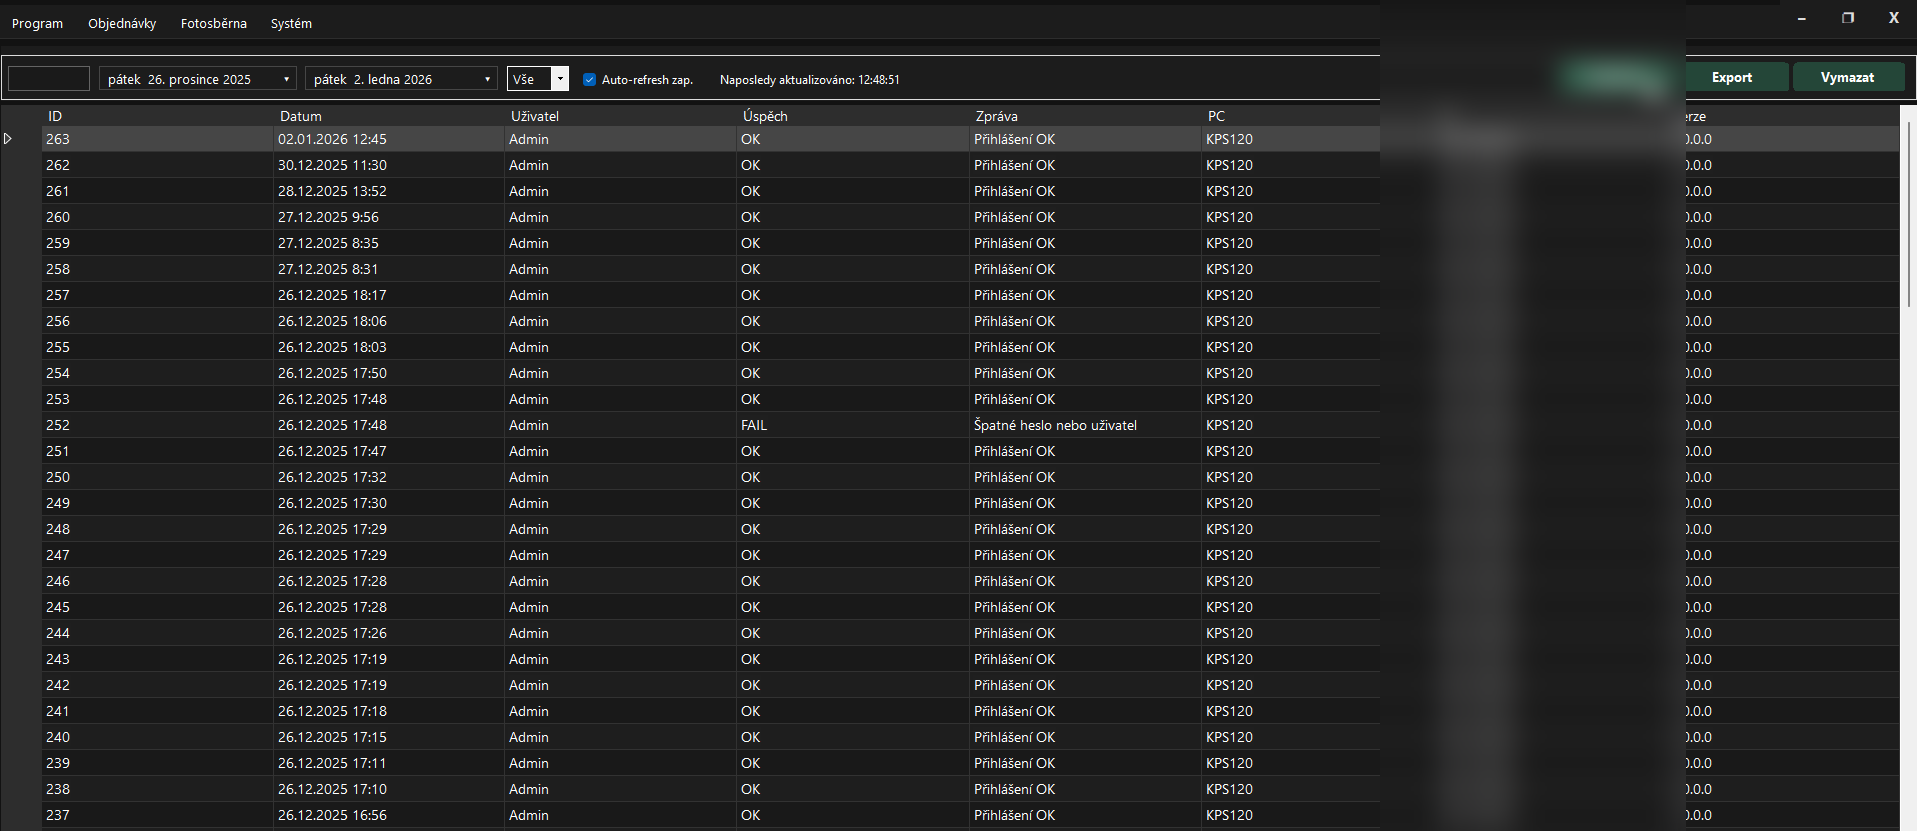Open the Objednávky menu
The height and width of the screenshot is (831, 1917).
122,23
